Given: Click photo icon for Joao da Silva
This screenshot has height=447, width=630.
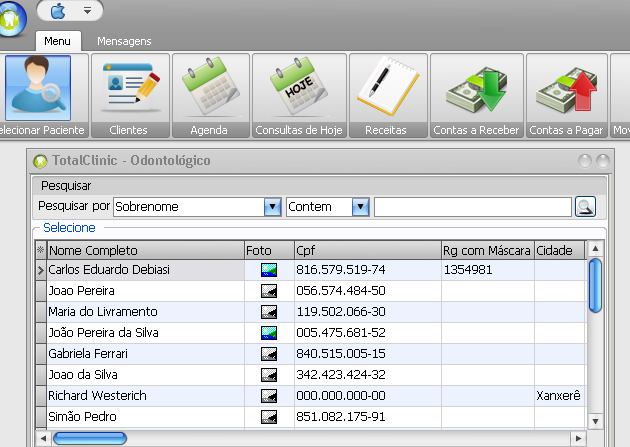Looking at the screenshot, I should point(269,375).
